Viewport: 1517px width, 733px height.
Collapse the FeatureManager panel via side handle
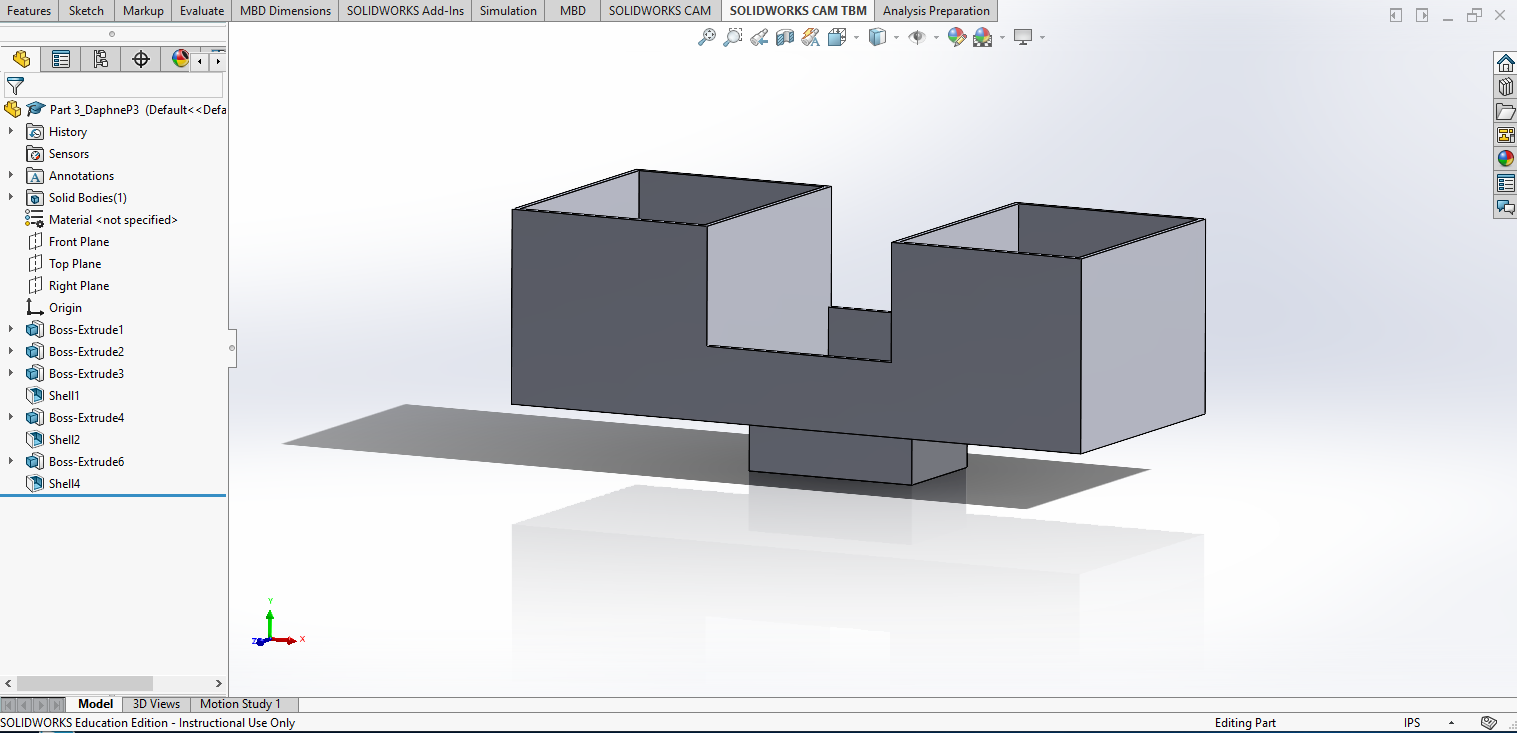click(232, 348)
